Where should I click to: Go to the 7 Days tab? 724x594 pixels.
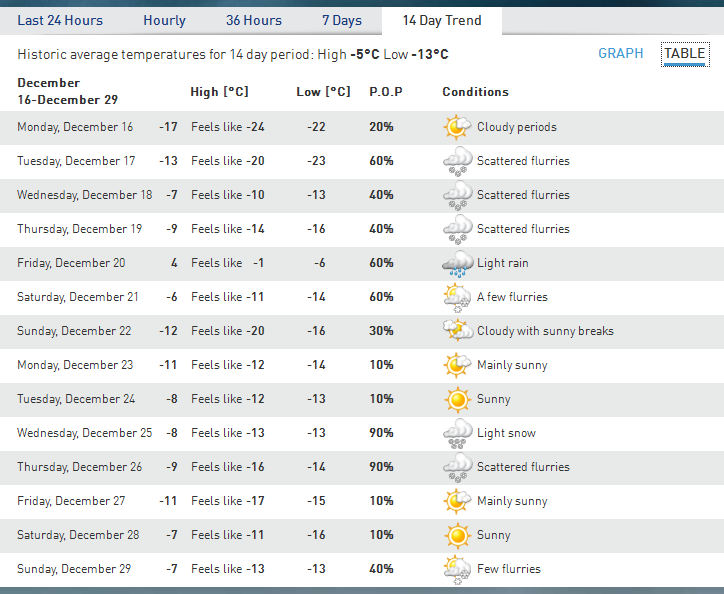341,20
